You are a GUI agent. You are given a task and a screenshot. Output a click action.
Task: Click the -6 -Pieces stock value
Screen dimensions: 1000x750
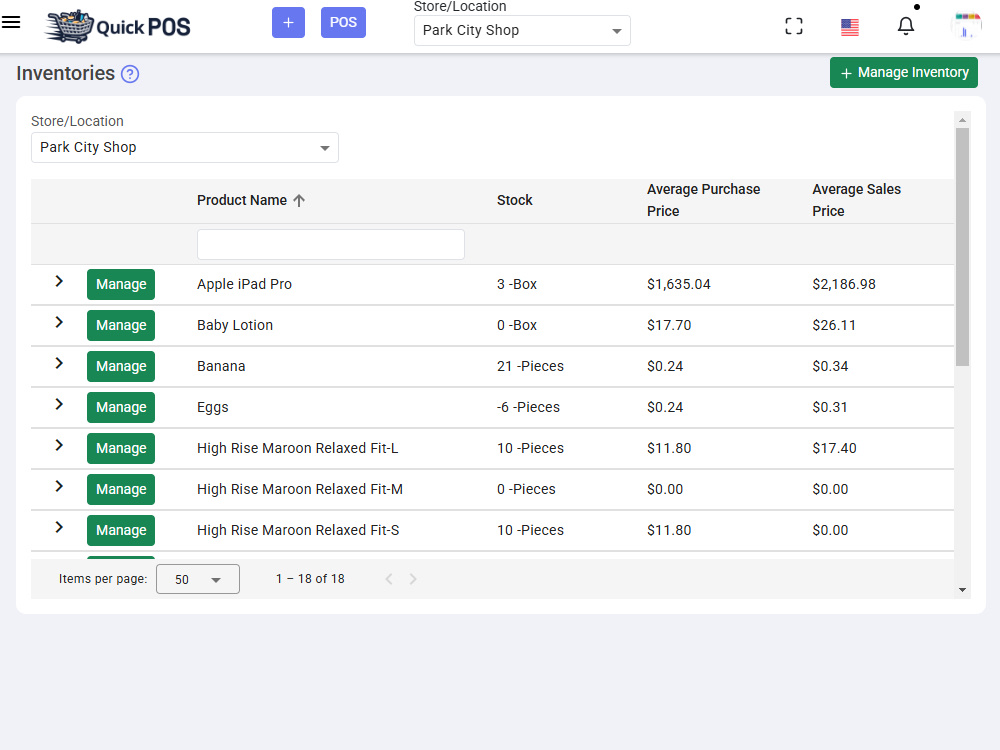[x=529, y=408]
